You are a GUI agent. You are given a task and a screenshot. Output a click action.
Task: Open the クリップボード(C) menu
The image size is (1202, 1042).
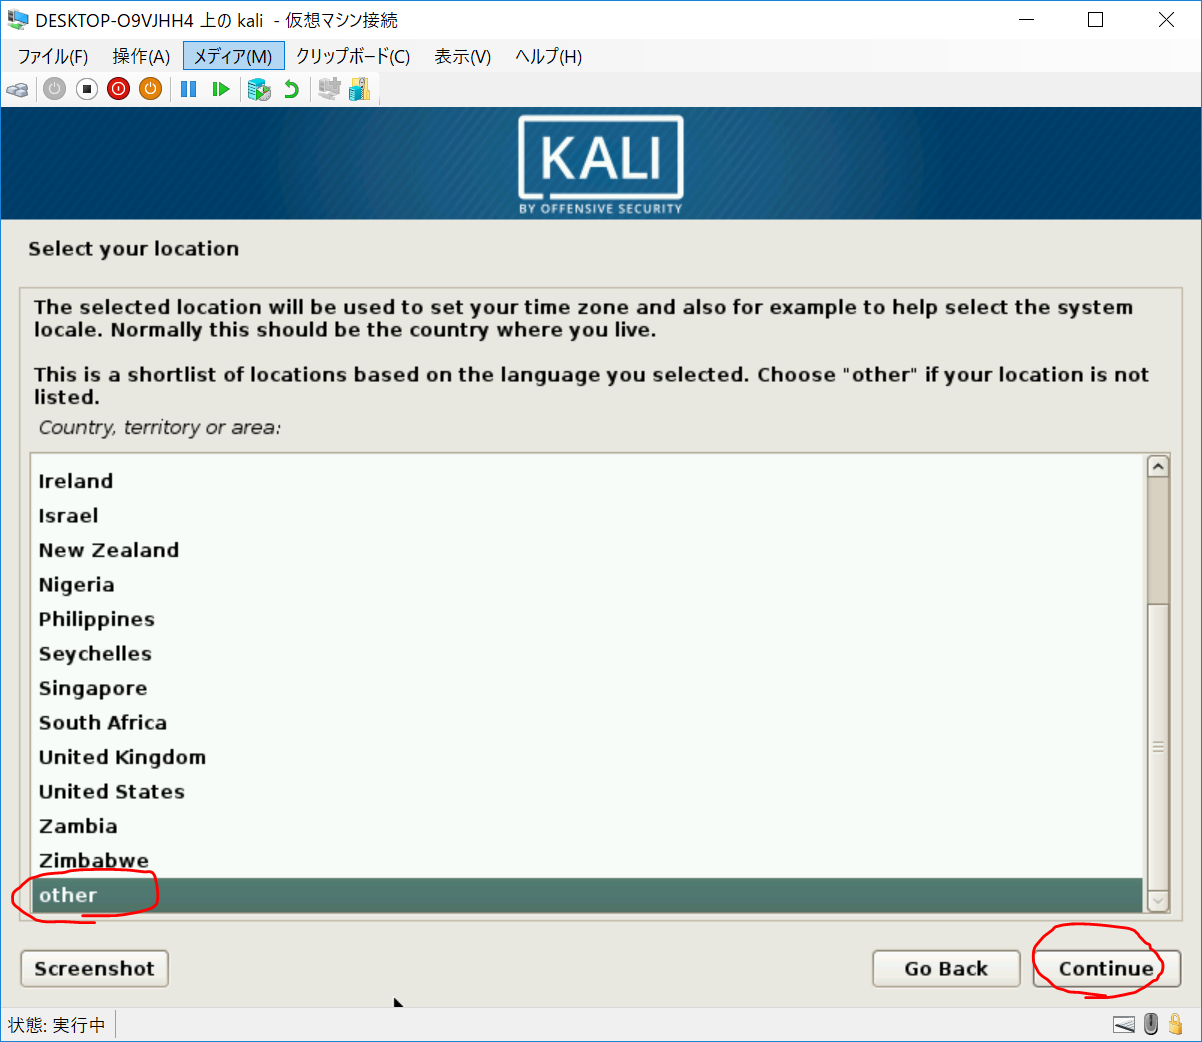[x=353, y=56]
